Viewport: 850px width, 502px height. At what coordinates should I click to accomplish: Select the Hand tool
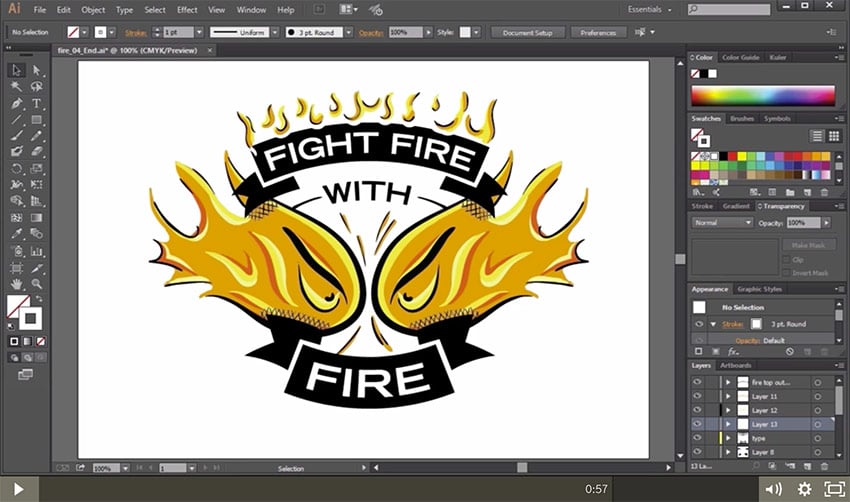(x=17, y=283)
